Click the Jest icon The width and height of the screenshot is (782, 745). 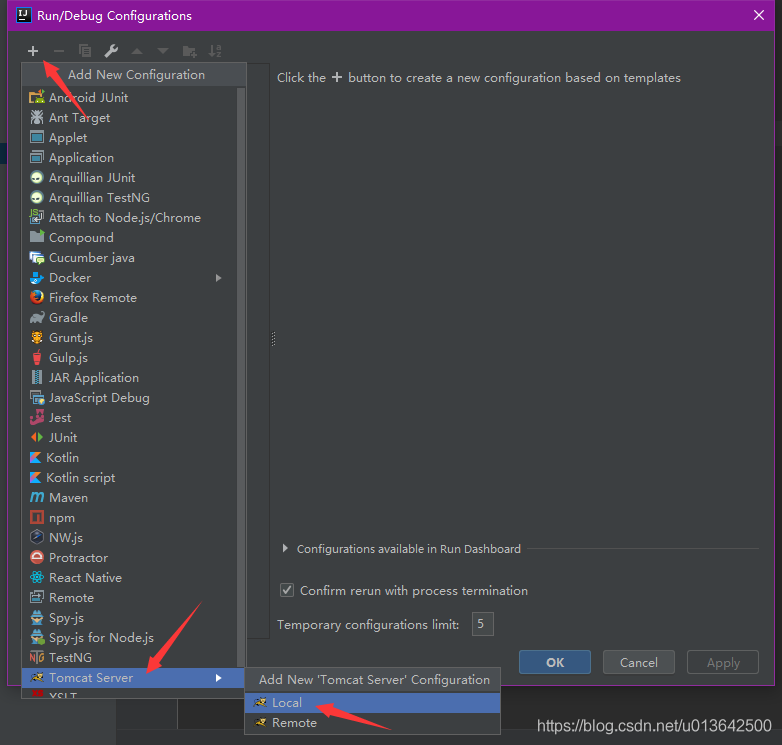[x=37, y=417]
